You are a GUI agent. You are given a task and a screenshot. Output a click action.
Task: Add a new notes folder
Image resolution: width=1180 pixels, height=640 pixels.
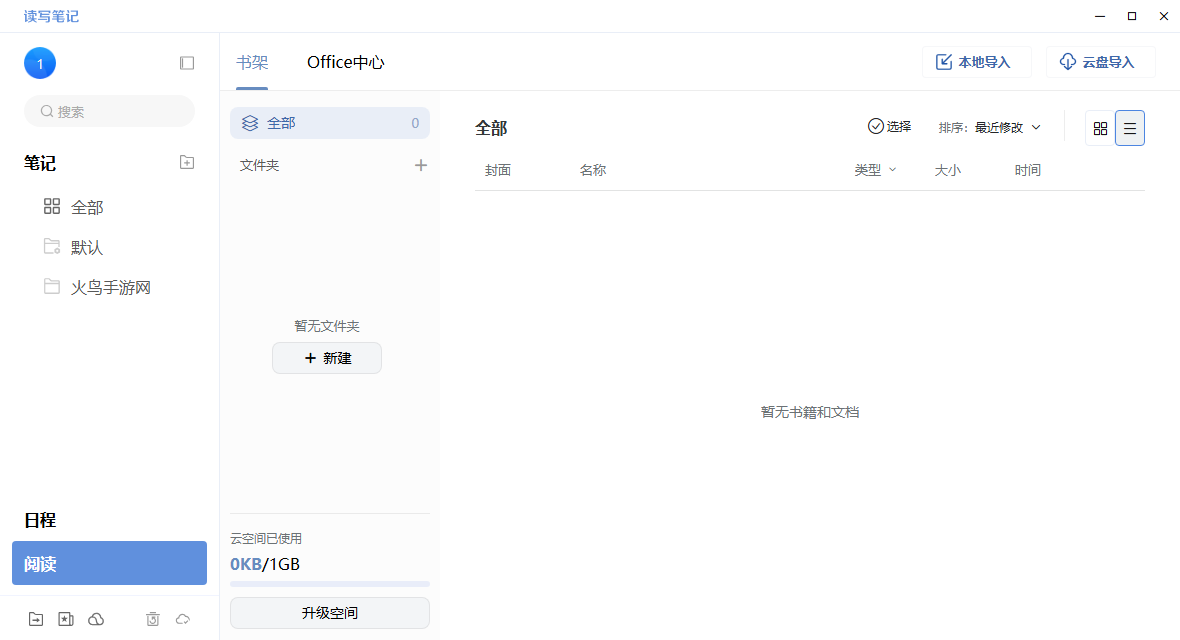tap(187, 163)
